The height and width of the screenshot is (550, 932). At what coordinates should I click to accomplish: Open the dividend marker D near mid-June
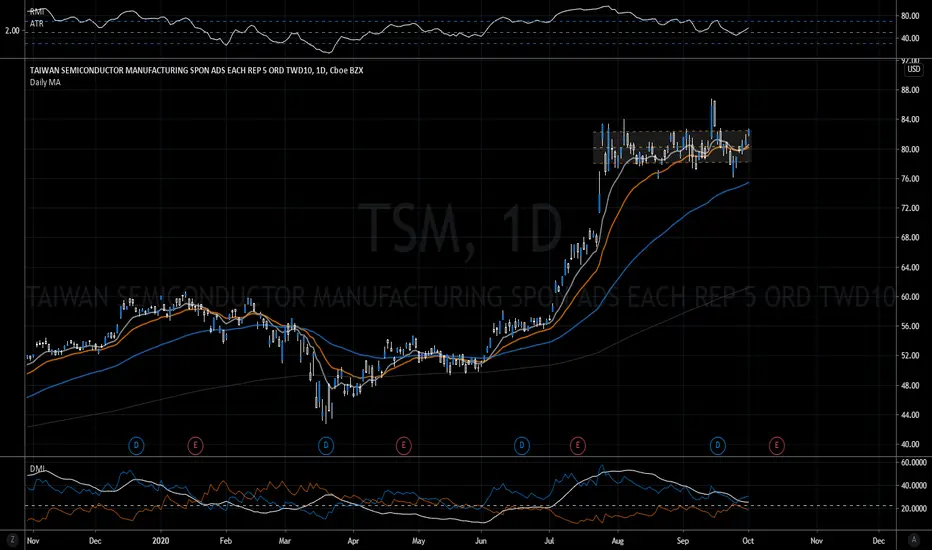coord(522,445)
